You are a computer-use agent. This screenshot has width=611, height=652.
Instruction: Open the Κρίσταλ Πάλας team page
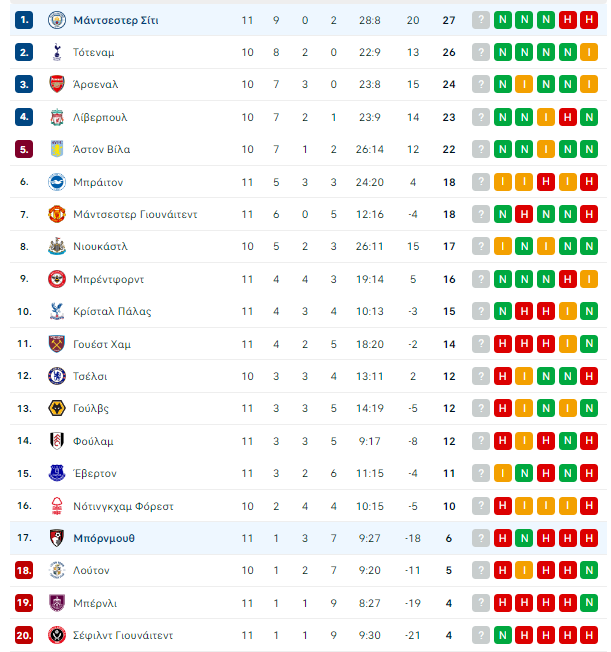(x=112, y=311)
